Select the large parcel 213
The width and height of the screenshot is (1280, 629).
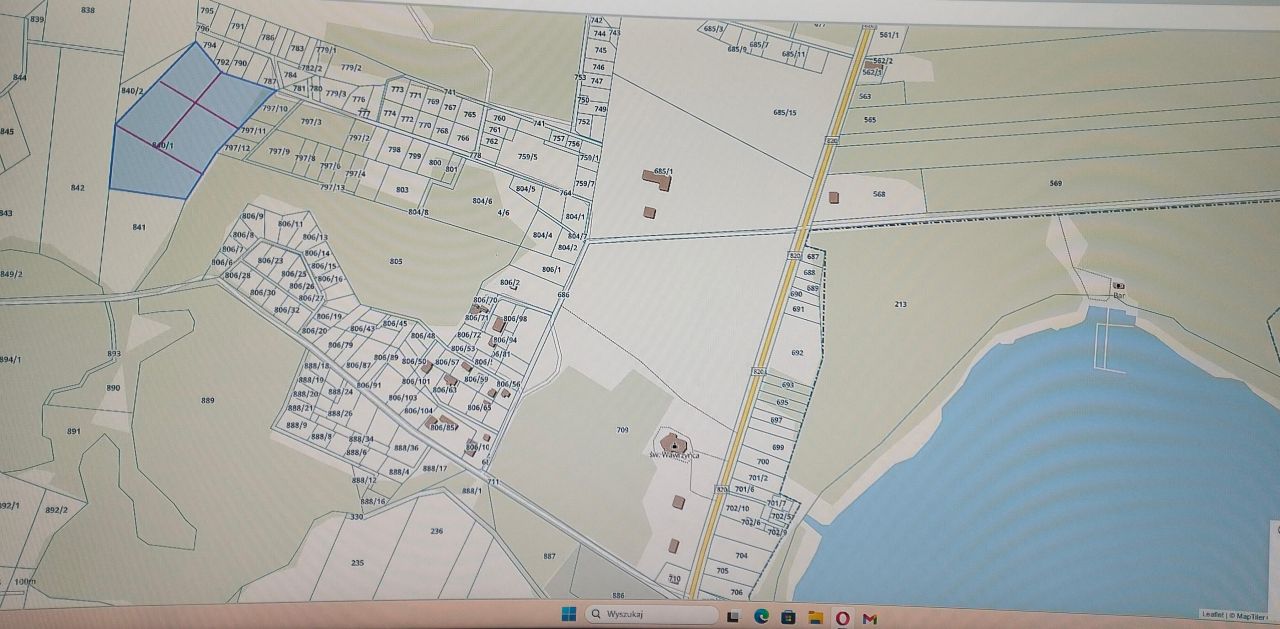click(x=900, y=304)
